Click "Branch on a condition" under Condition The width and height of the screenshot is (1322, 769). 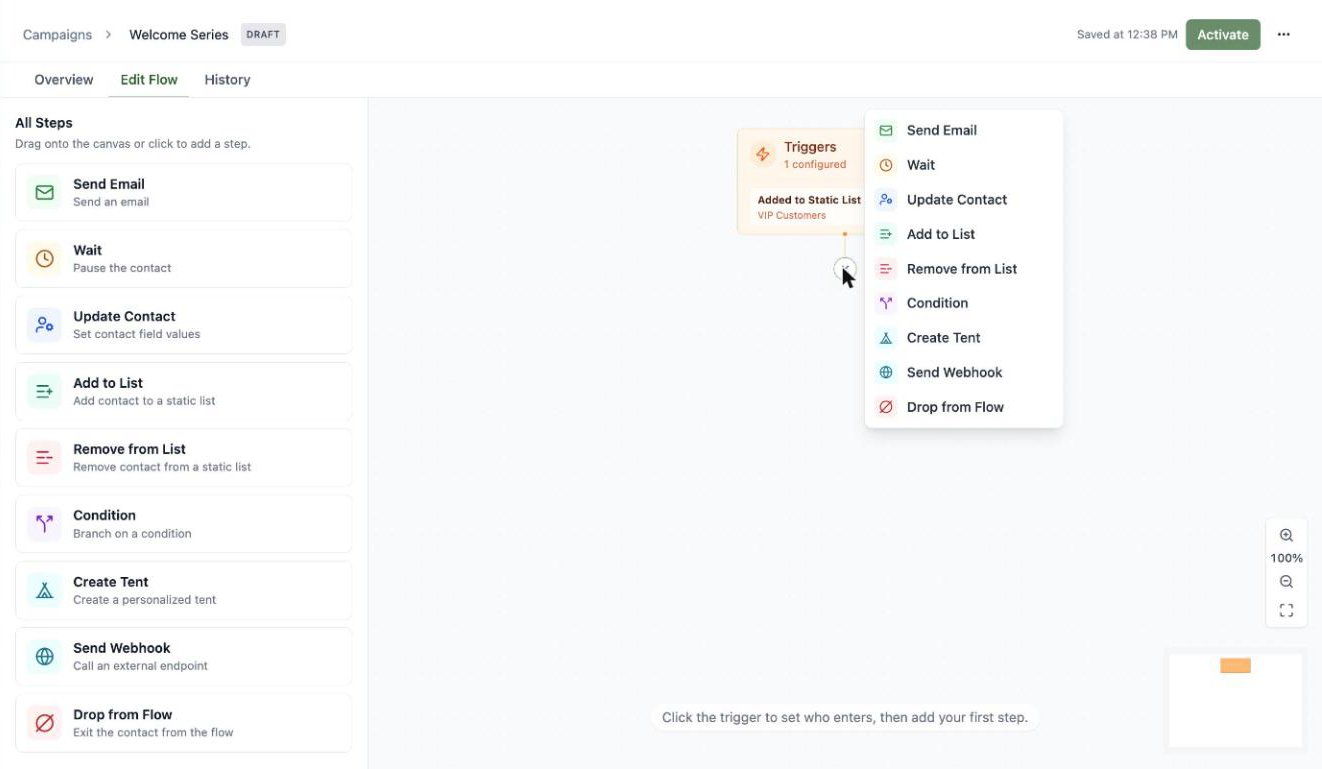(132, 533)
